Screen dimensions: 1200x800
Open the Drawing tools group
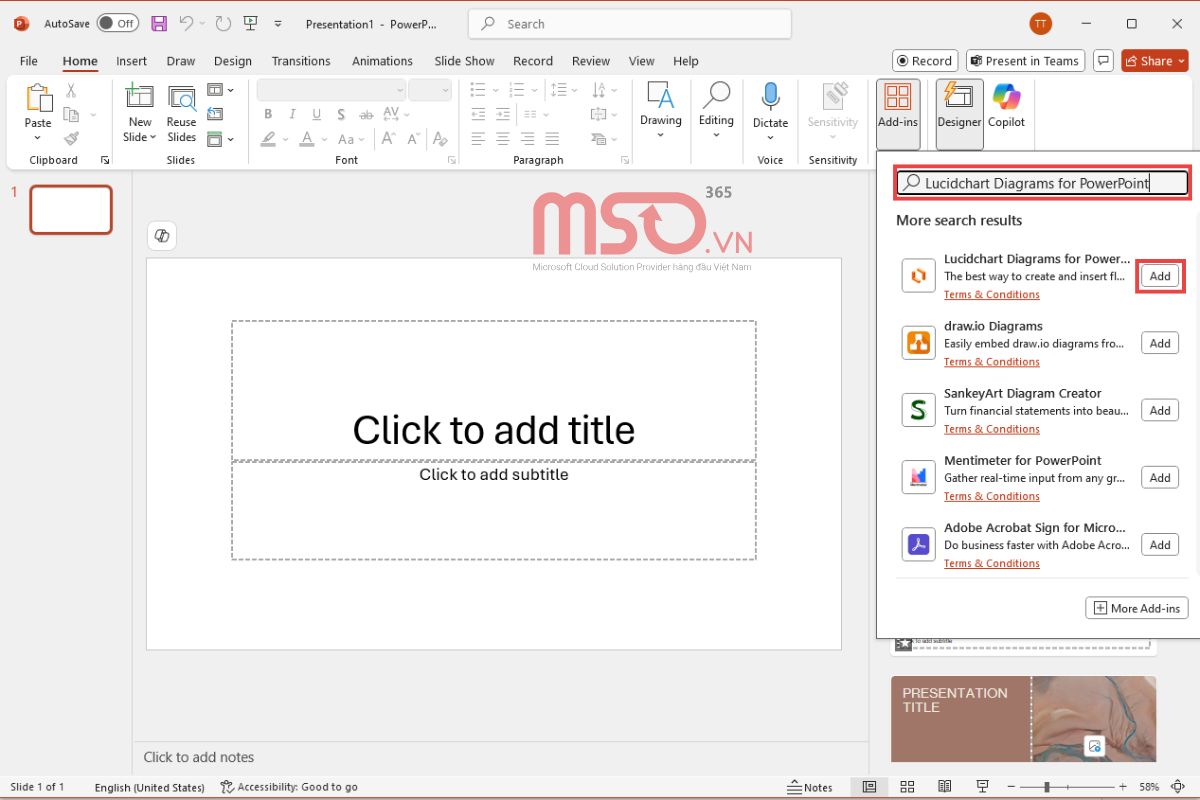tap(661, 109)
